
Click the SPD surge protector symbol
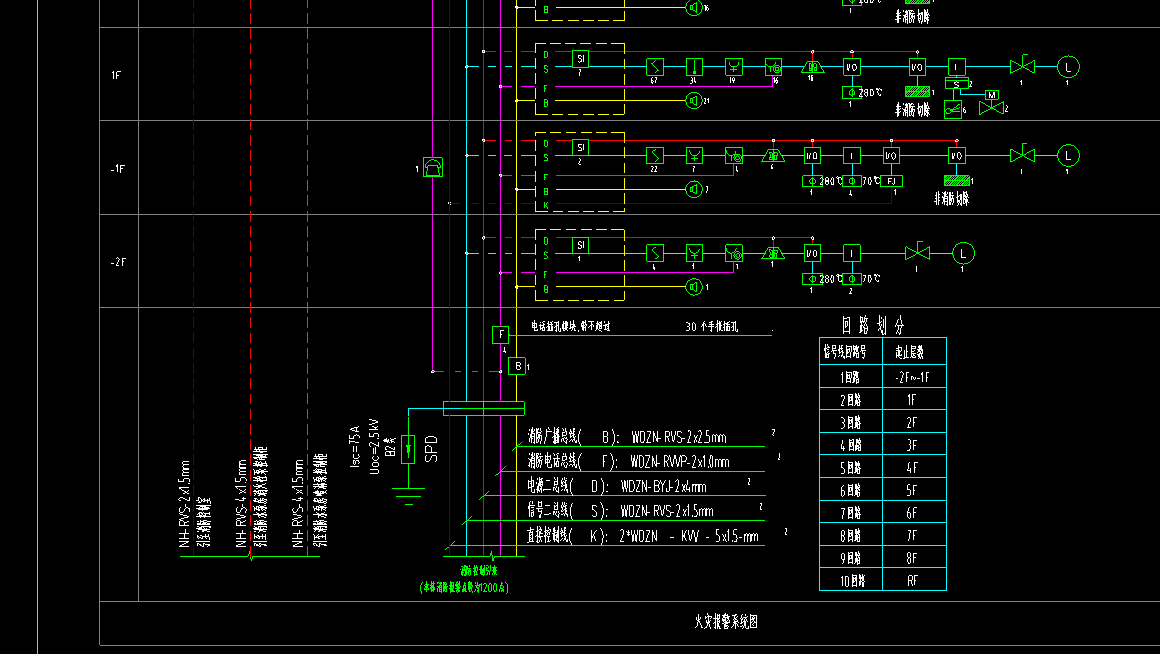[x=408, y=449]
